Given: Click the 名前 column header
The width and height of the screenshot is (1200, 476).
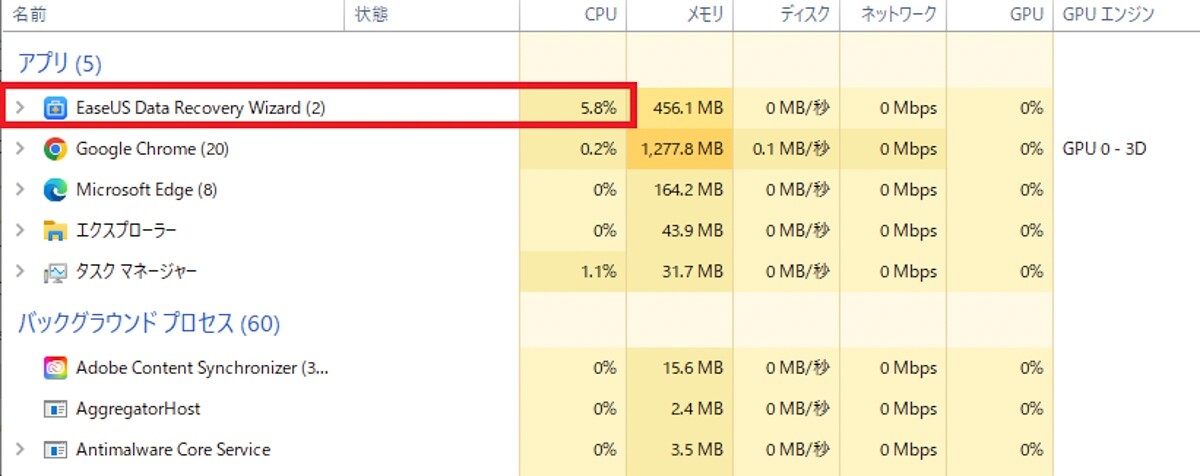Looking at the screenshot, I should (29, 15).
